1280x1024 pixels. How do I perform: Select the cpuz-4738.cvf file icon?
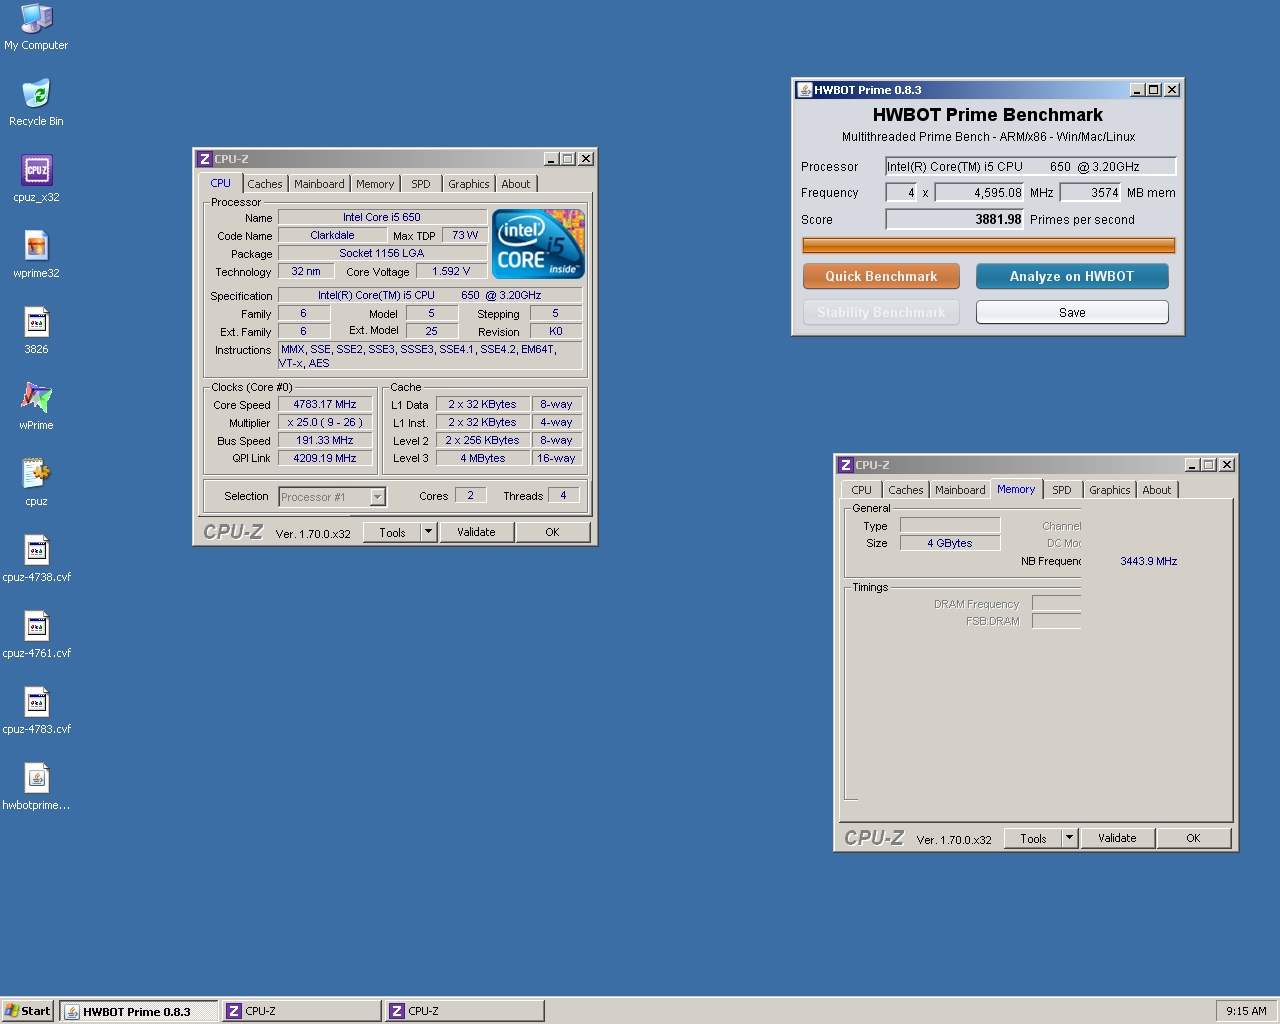(x=36, y=558)
